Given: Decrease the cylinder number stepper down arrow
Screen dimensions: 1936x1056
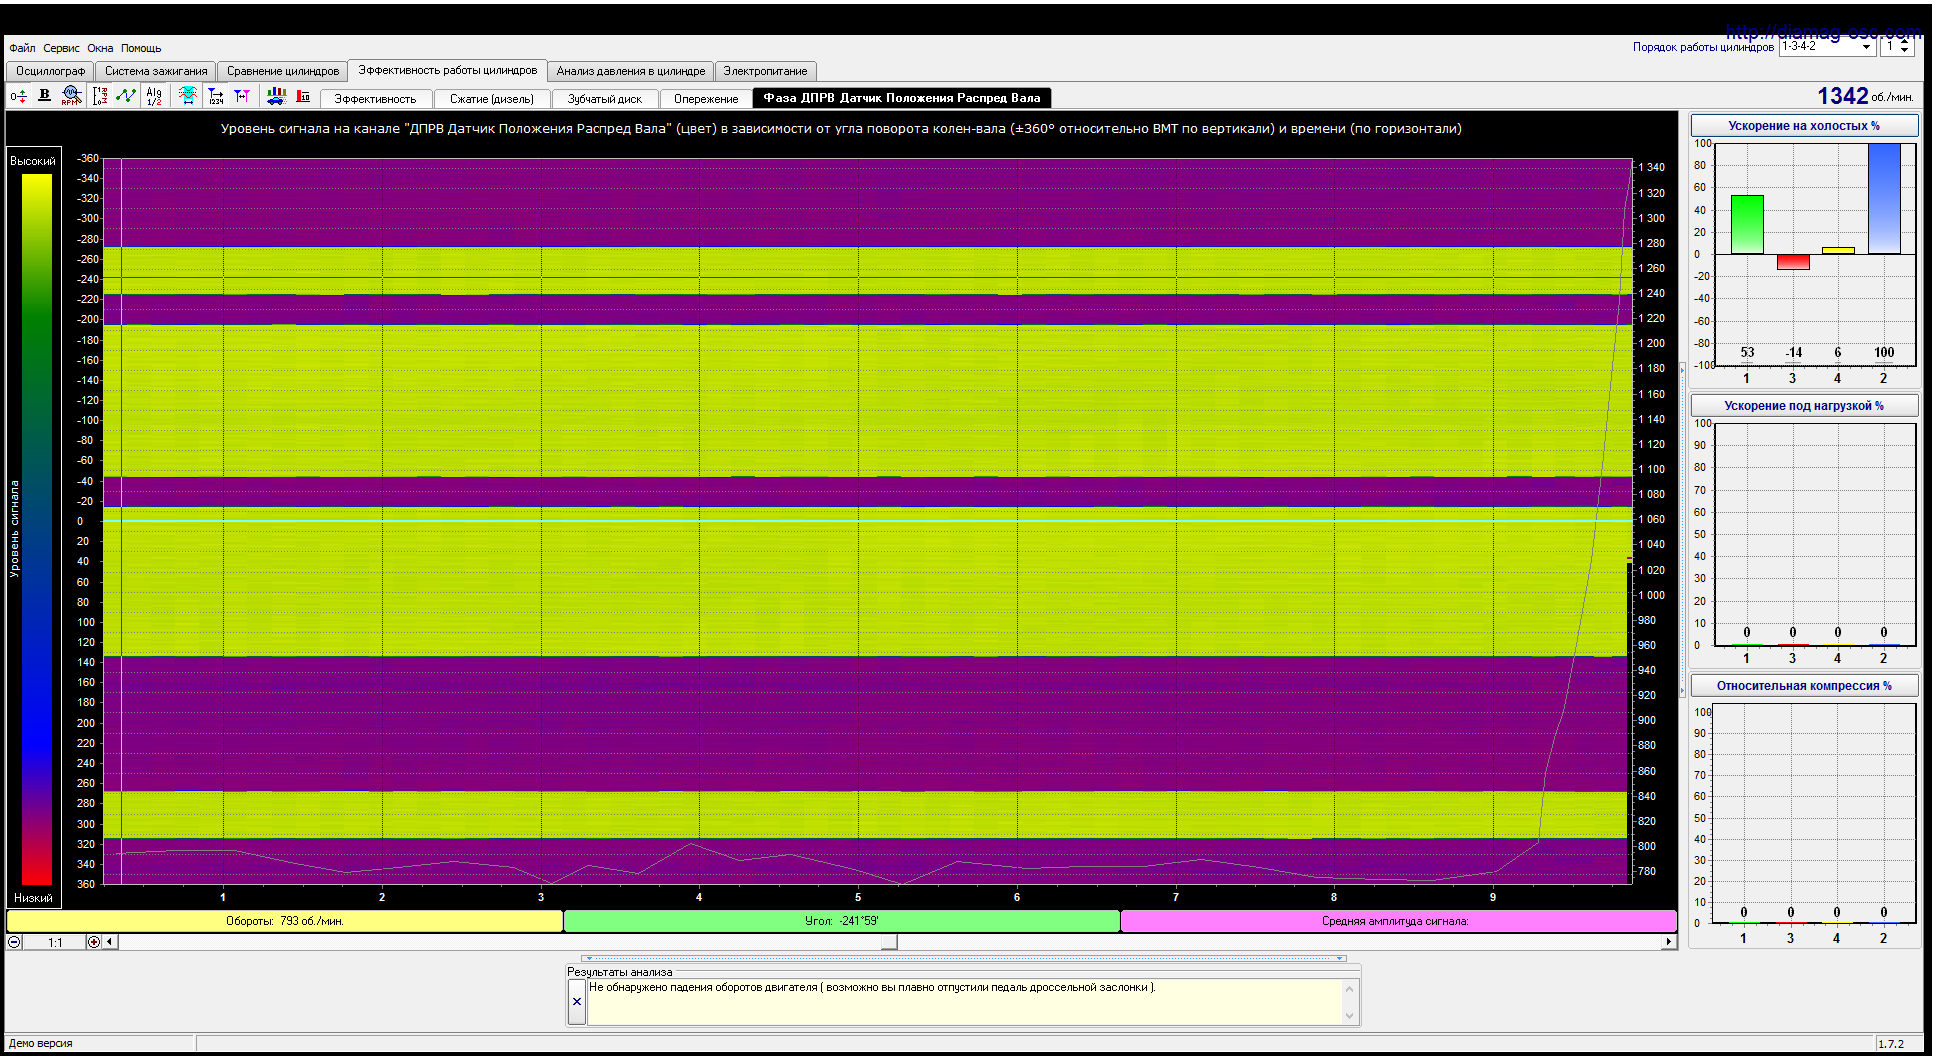Looking at the screenshot, I should tap(1904, 51).
